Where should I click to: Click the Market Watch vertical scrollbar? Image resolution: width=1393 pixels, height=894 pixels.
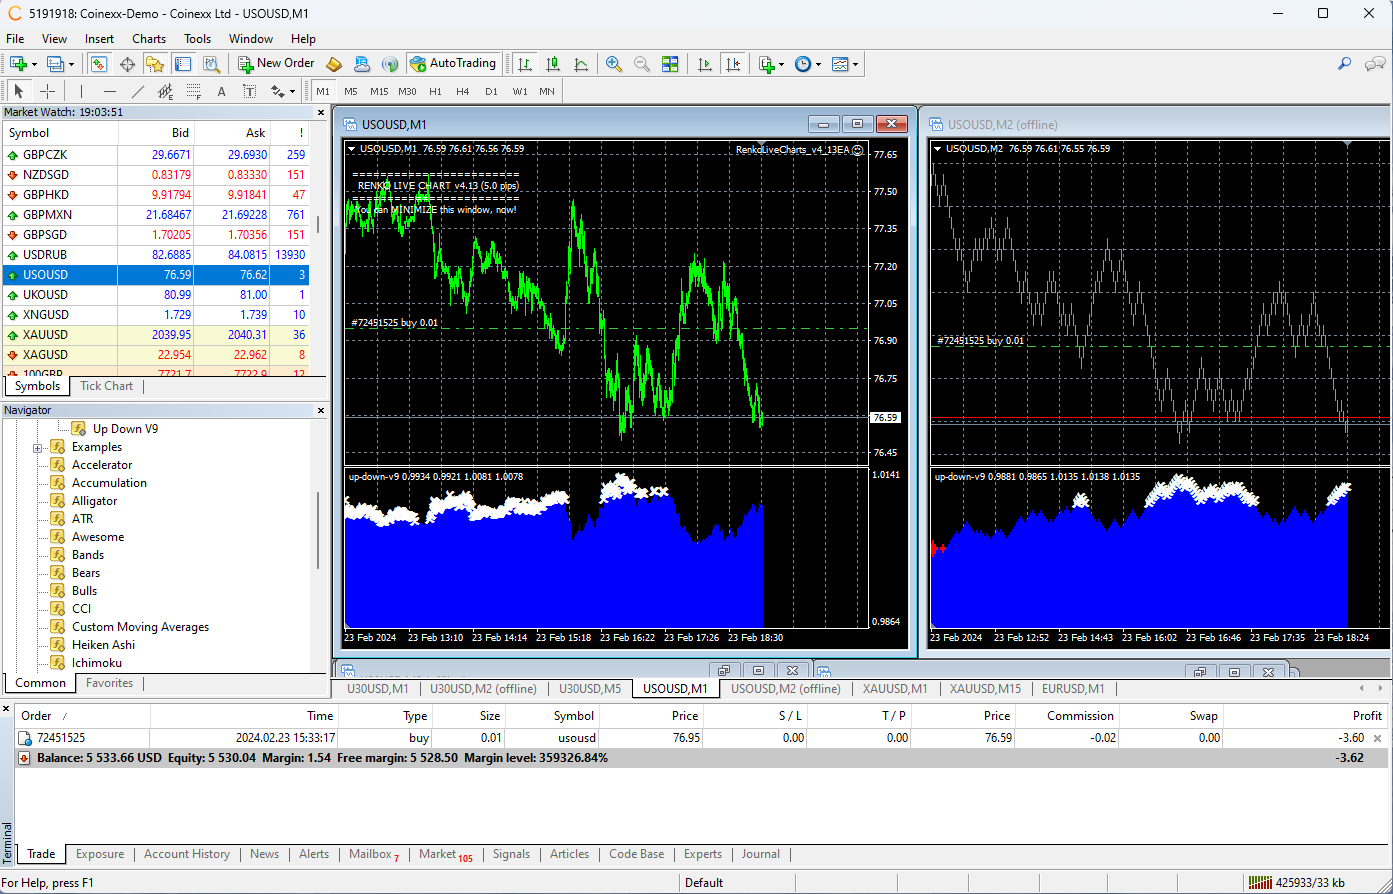coord(319,225)
